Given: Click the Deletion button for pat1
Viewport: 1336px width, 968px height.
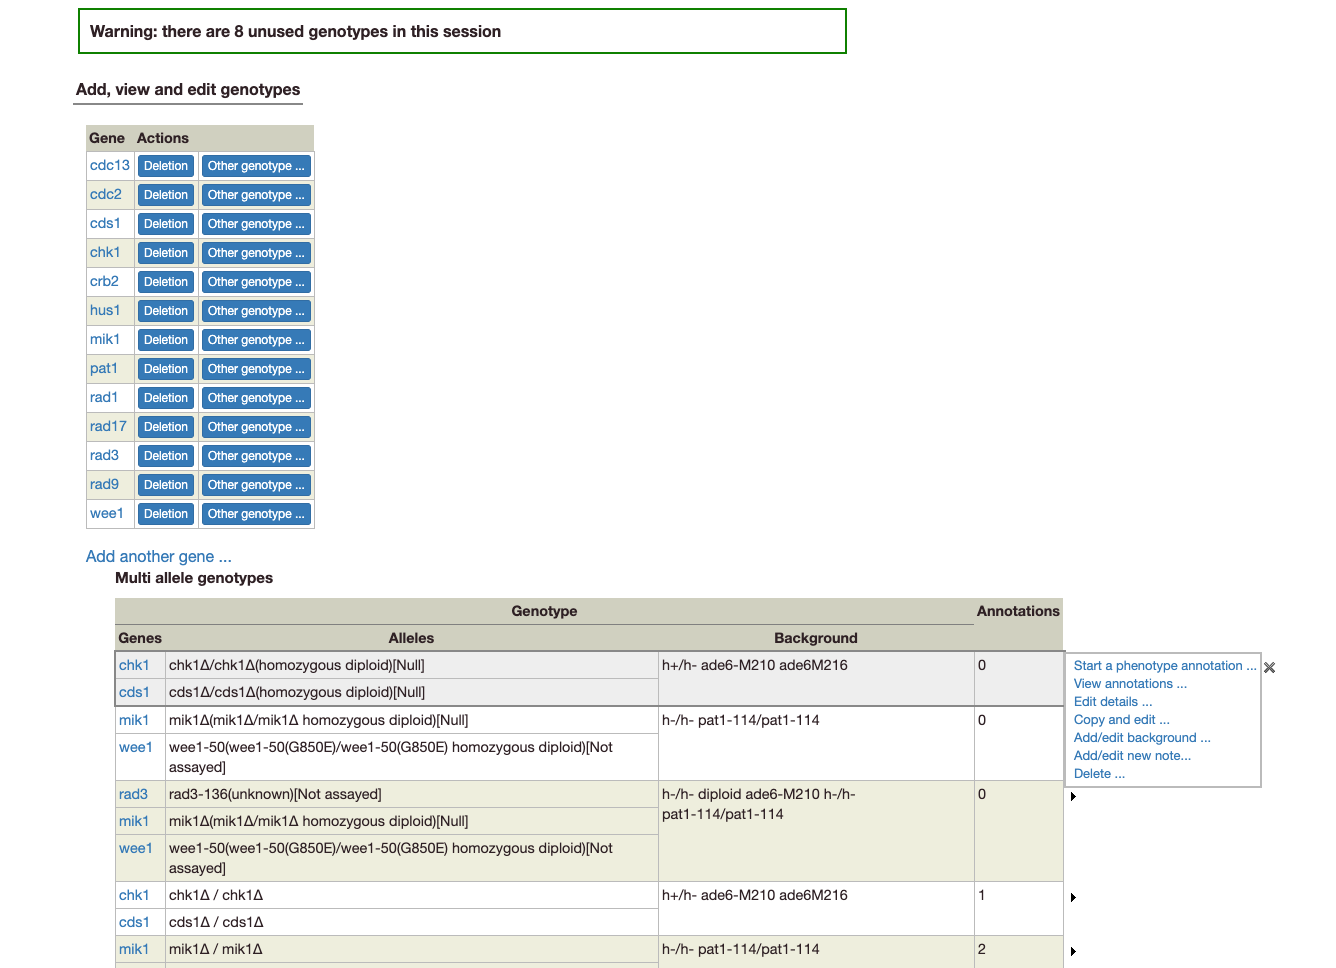Looking at the screenshot, I should click(165, 368).
